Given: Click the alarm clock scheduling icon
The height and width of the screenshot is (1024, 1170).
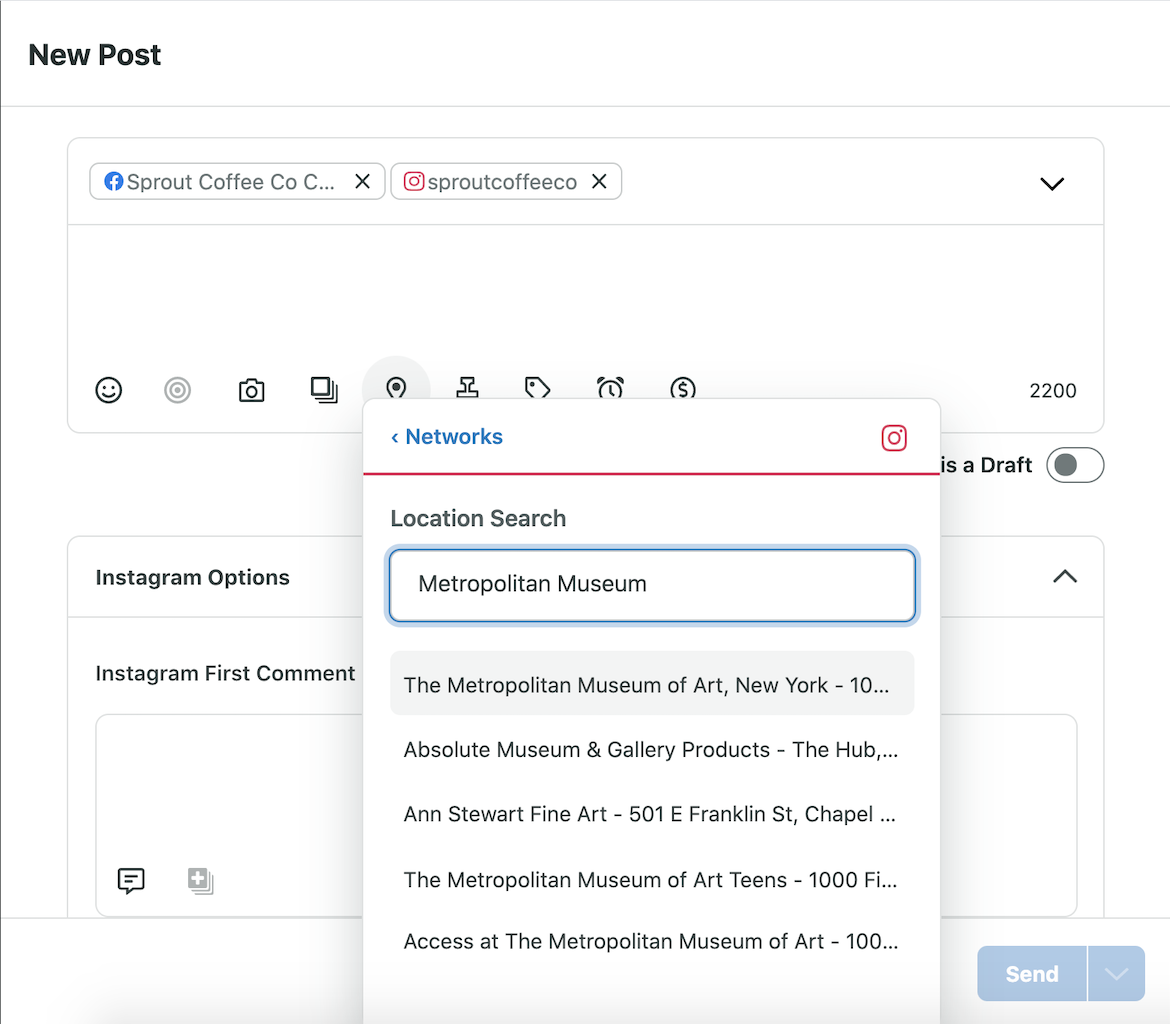Looking at the screenshot, I should [x=610, y=388].
